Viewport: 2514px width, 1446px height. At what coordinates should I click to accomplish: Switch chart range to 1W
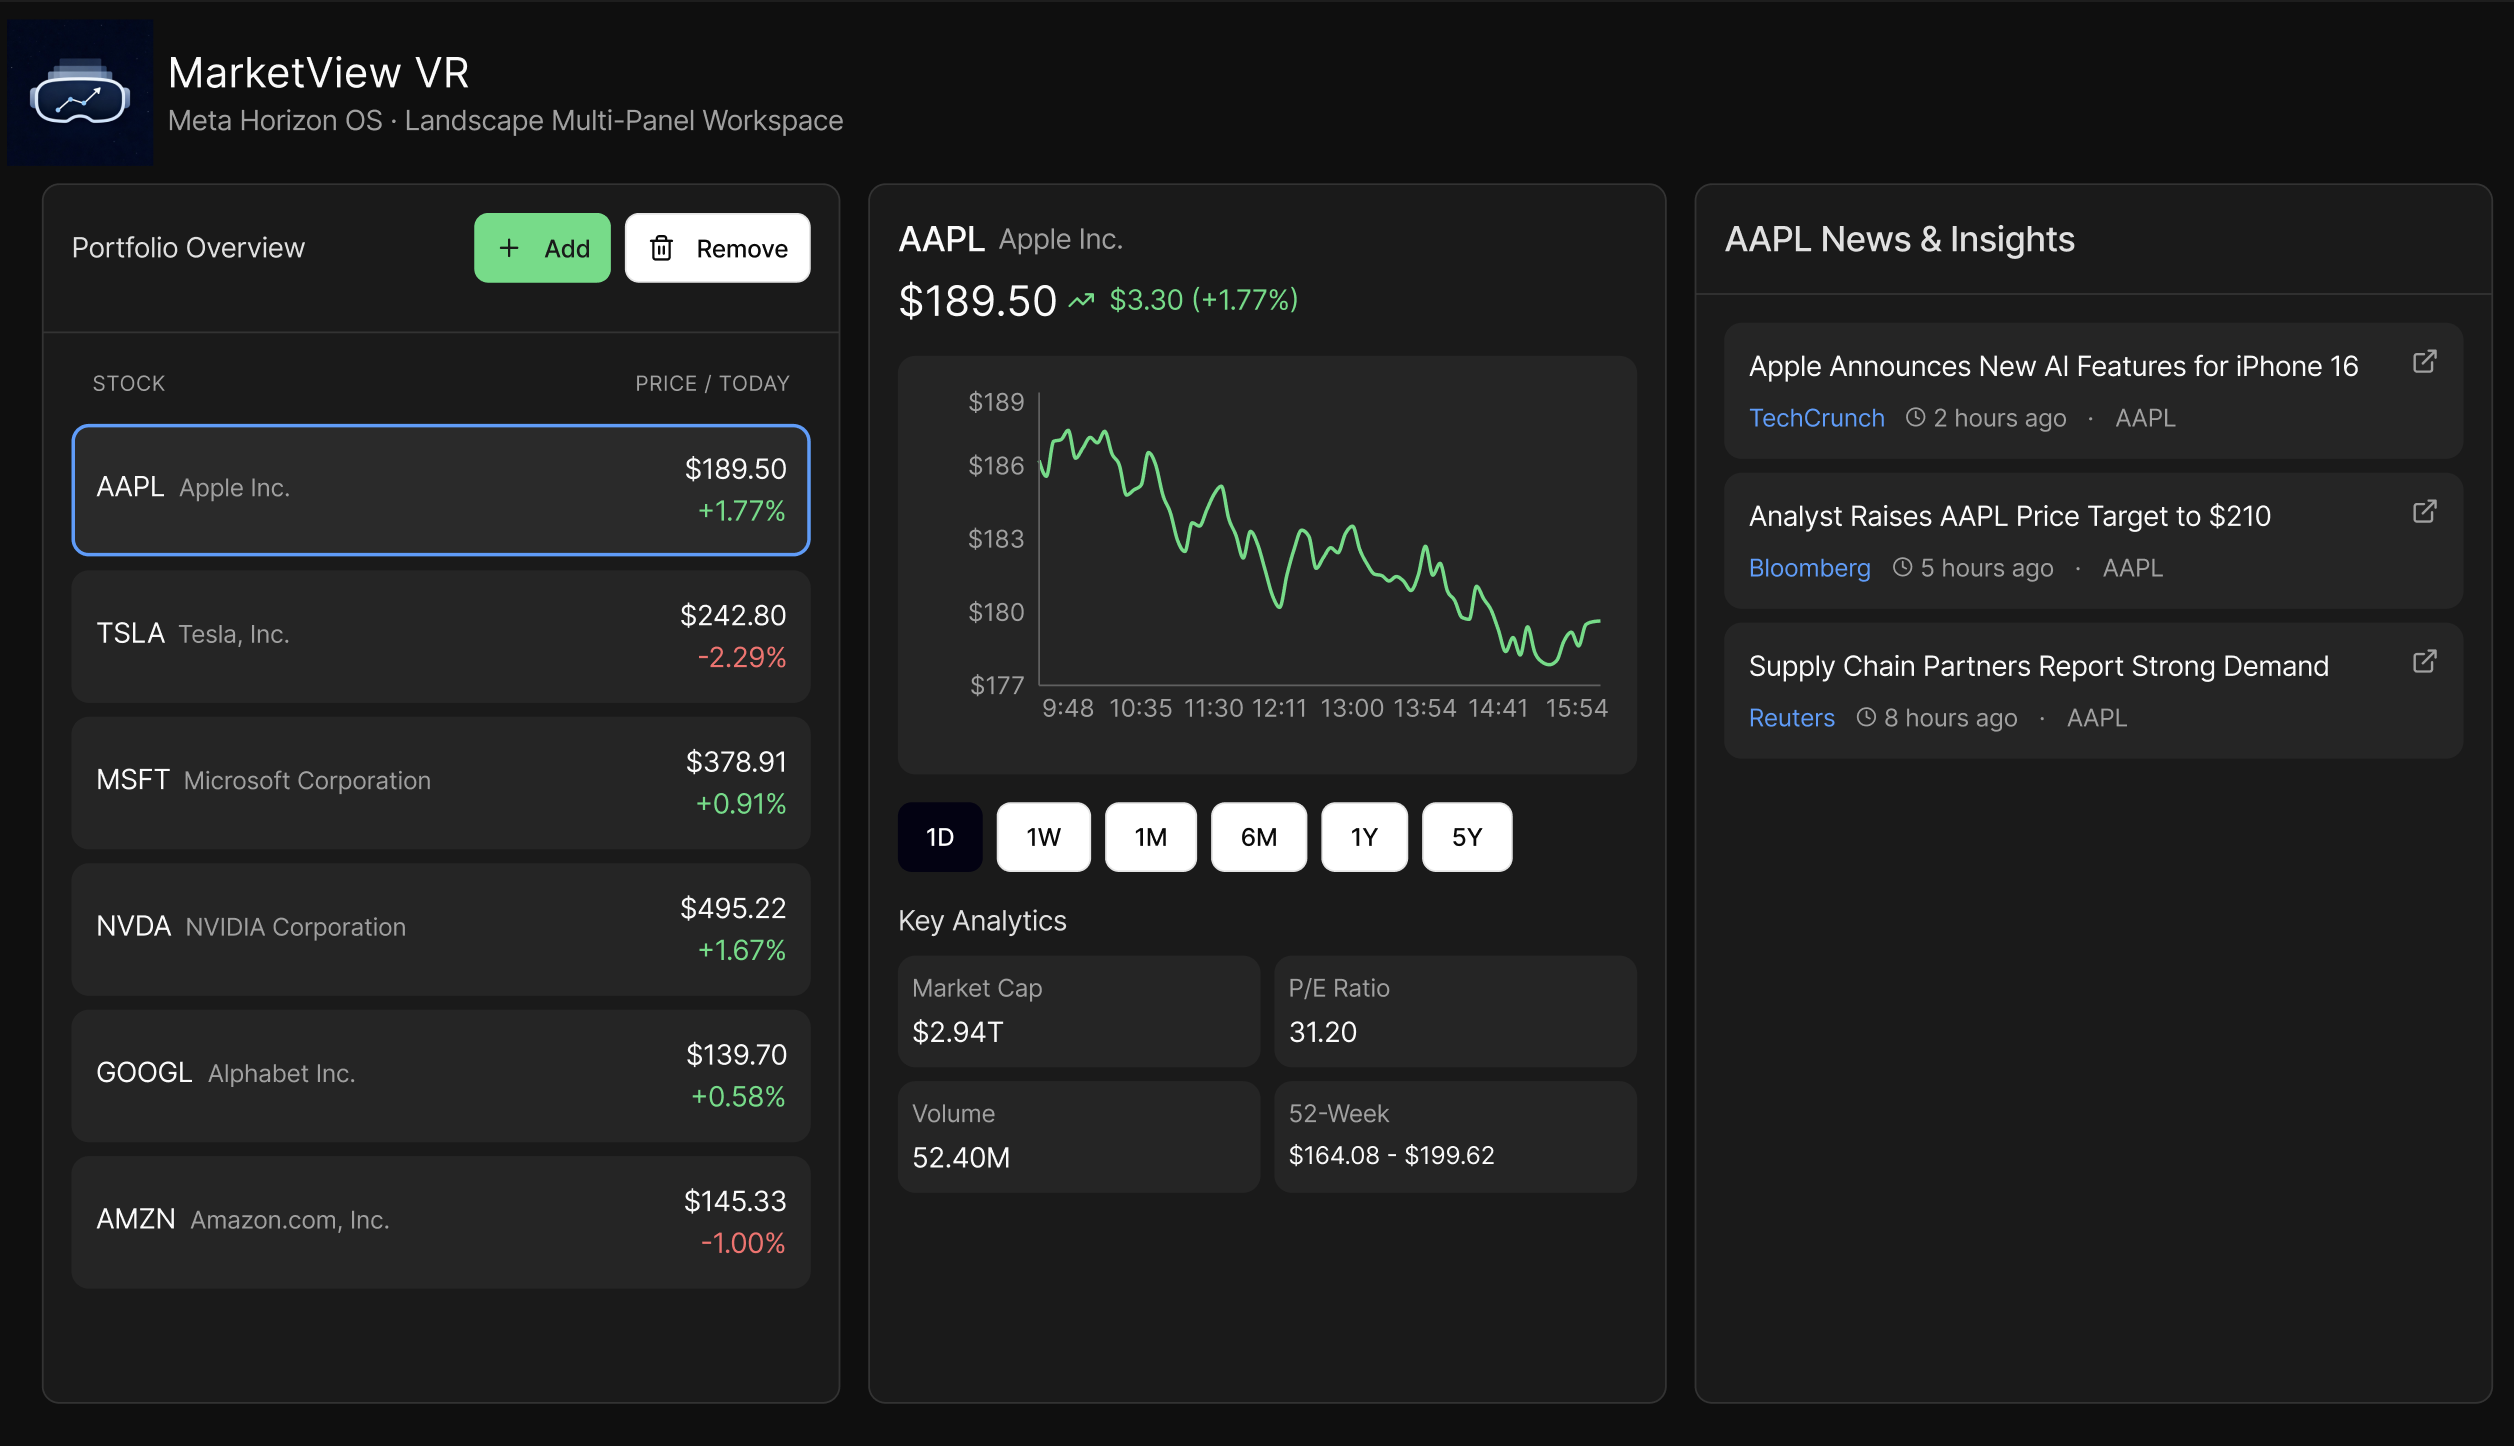pyautogui.click(x=1043, y=837)
